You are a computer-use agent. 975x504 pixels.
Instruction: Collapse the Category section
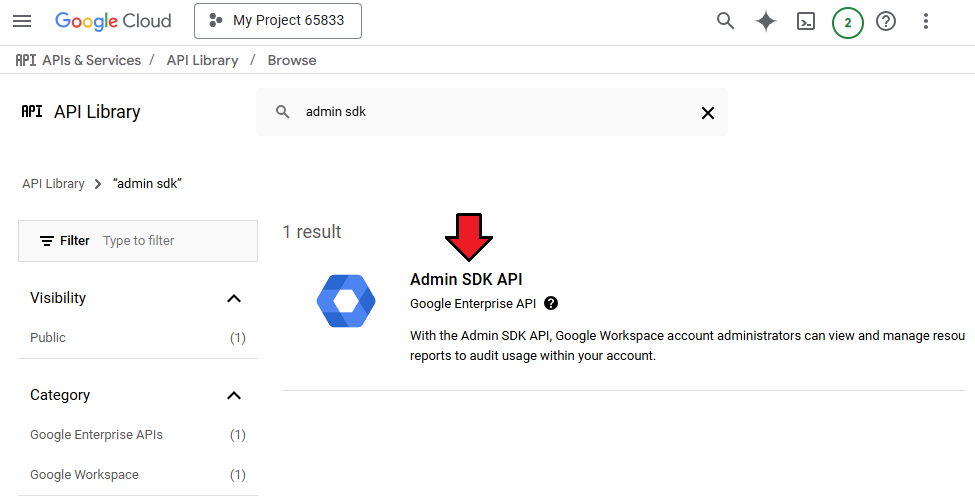(x=234, y=395)
